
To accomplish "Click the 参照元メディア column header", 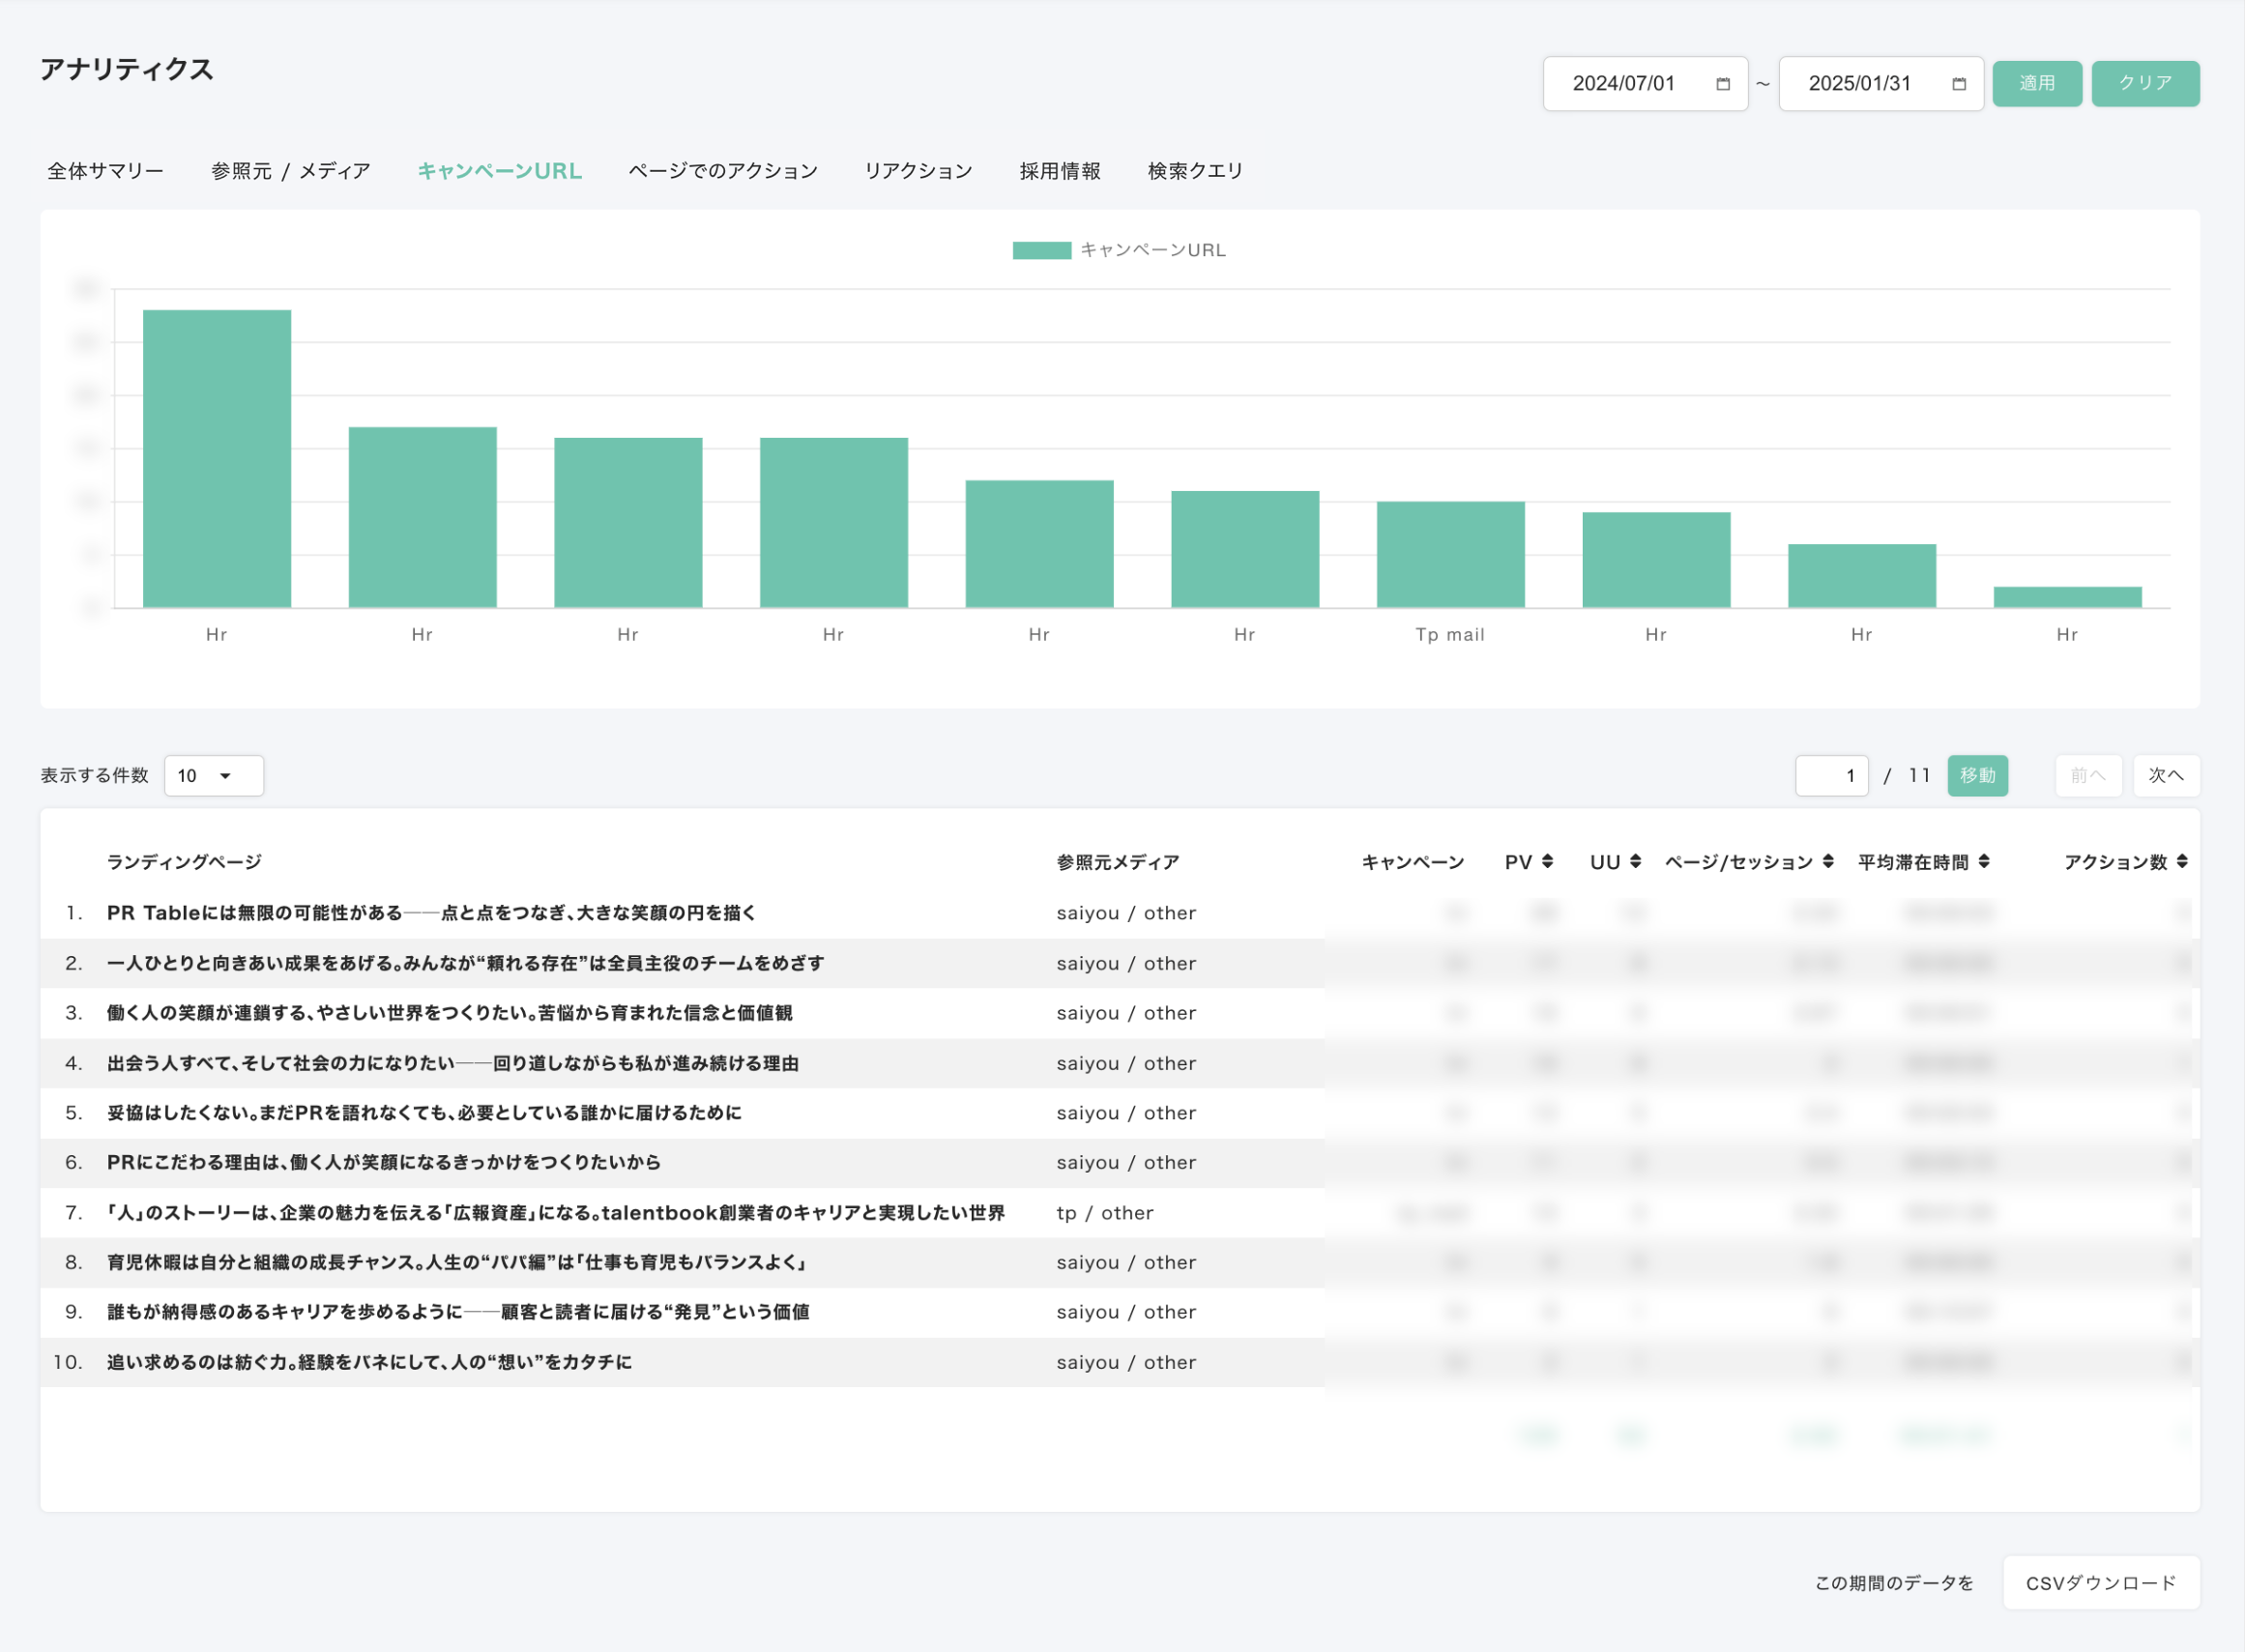I will point(1117,862).
